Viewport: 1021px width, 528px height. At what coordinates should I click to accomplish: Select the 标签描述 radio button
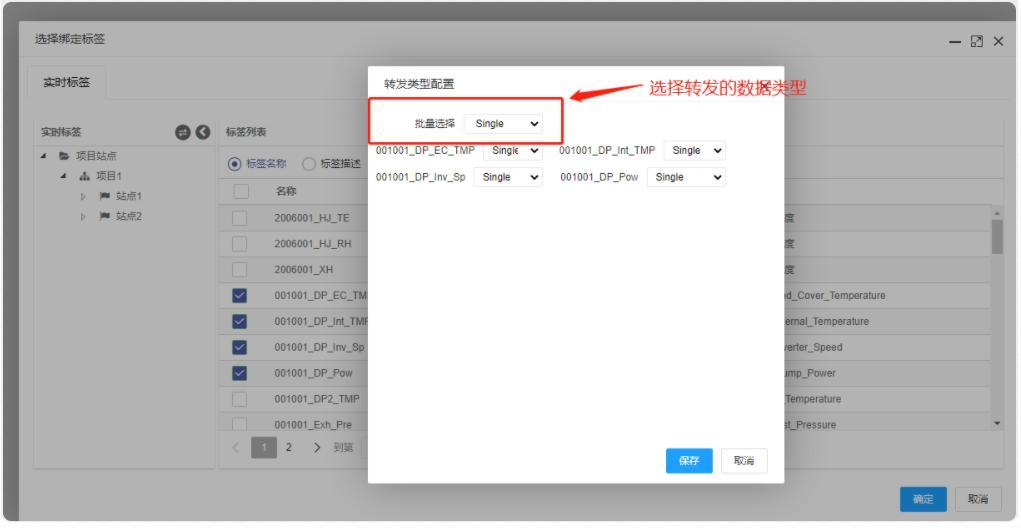click(309, 164)
